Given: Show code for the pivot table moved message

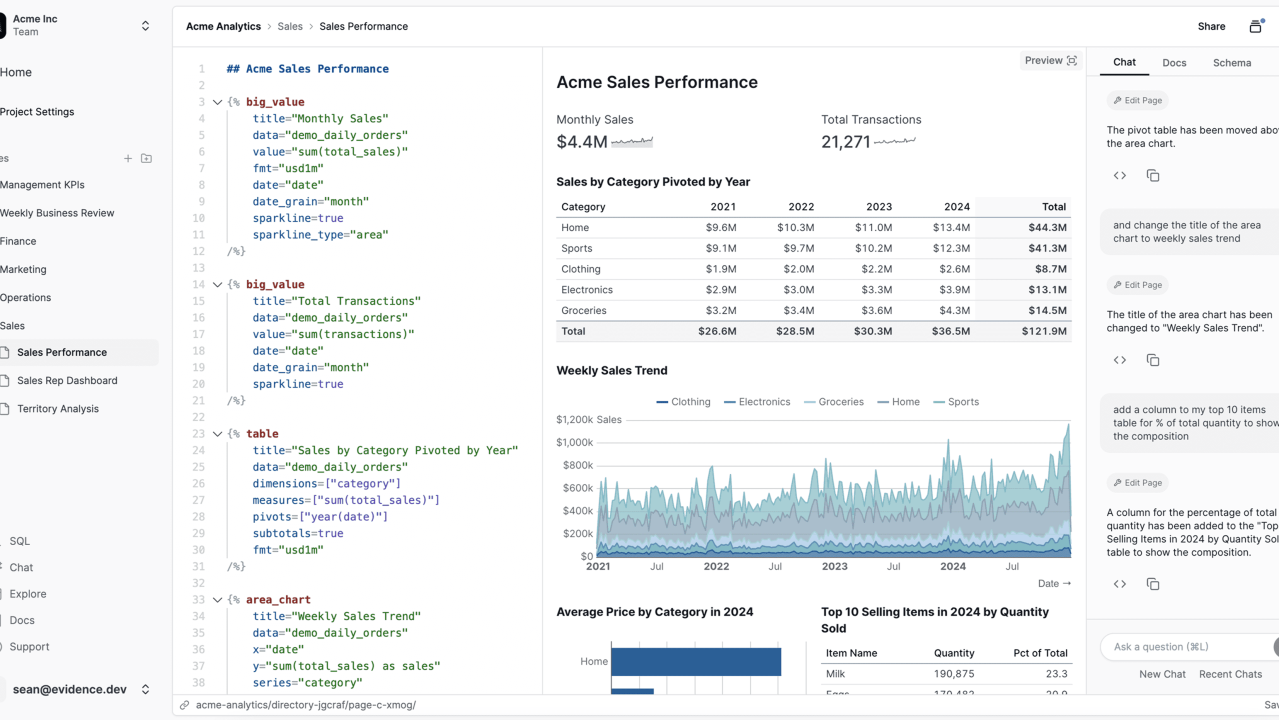Looking at the screenshot, I should (1120, 176).
